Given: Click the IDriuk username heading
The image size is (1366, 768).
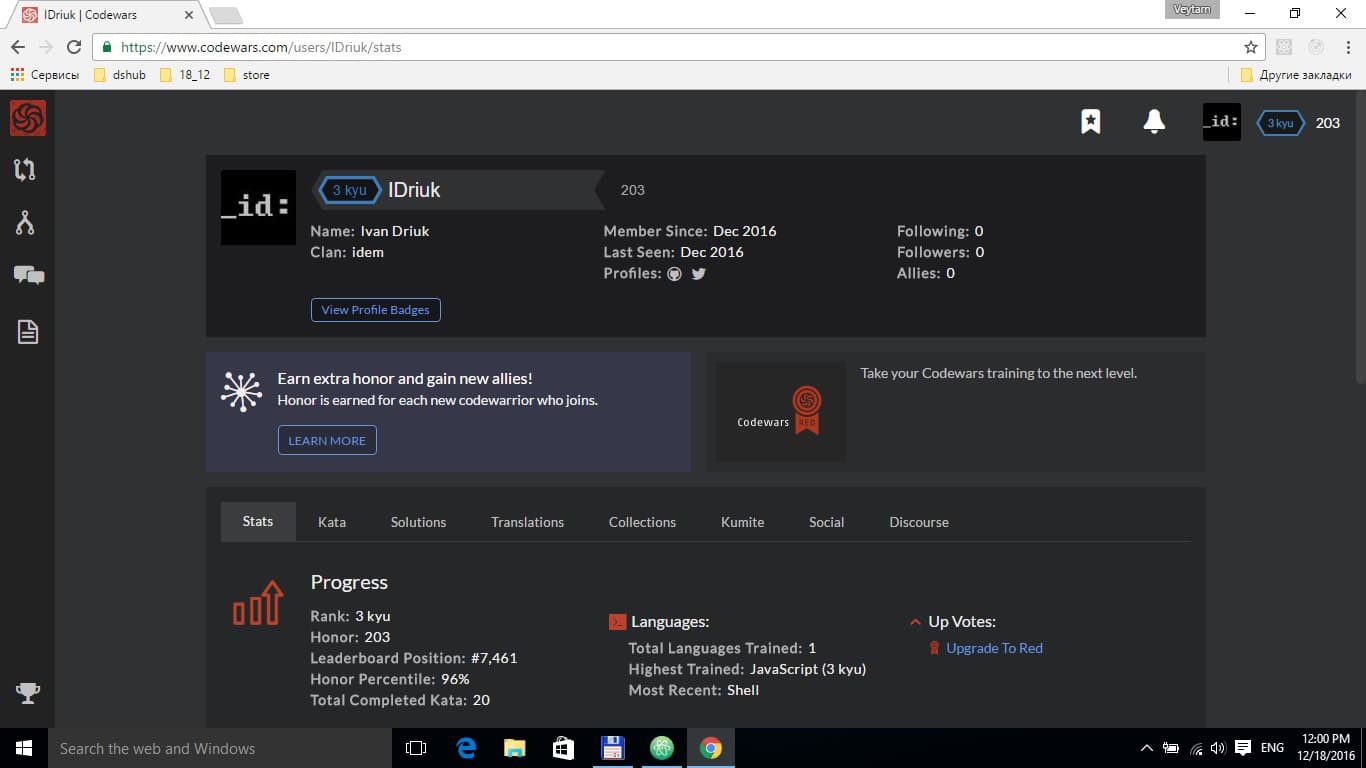Looking at the screenshot, I should (414, 190).
